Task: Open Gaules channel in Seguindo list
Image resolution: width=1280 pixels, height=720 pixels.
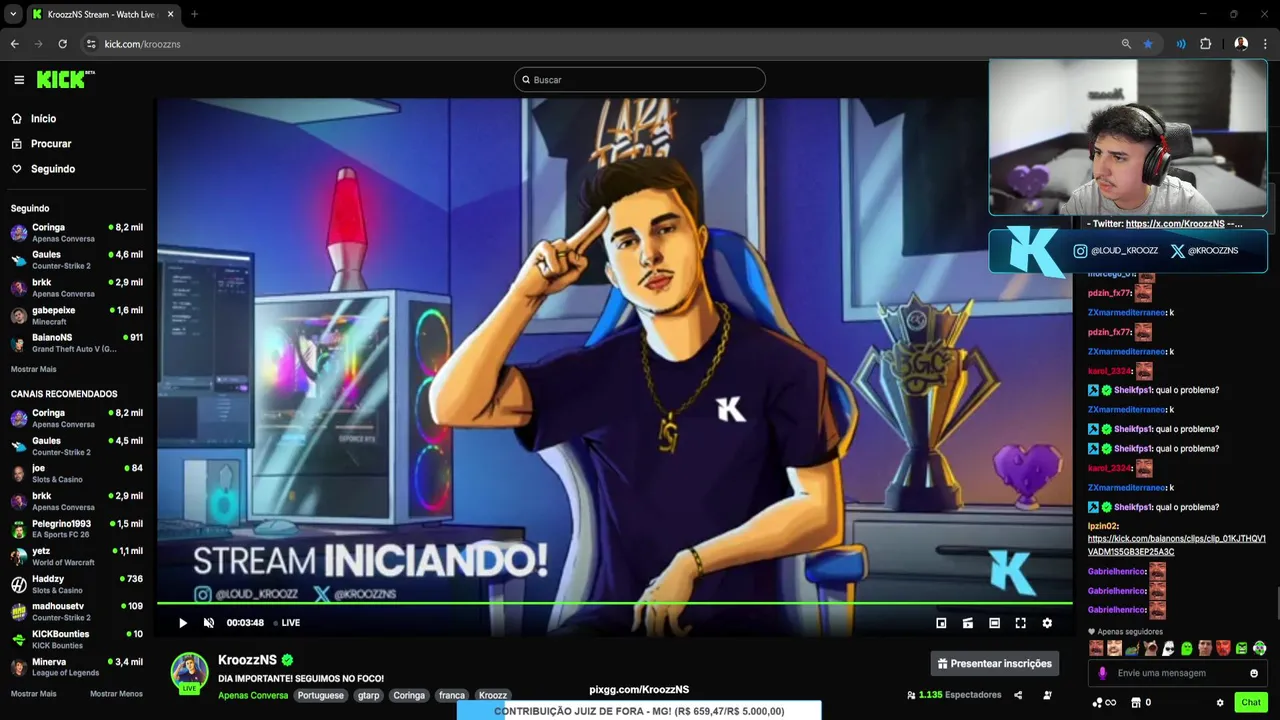Action: 76,260
